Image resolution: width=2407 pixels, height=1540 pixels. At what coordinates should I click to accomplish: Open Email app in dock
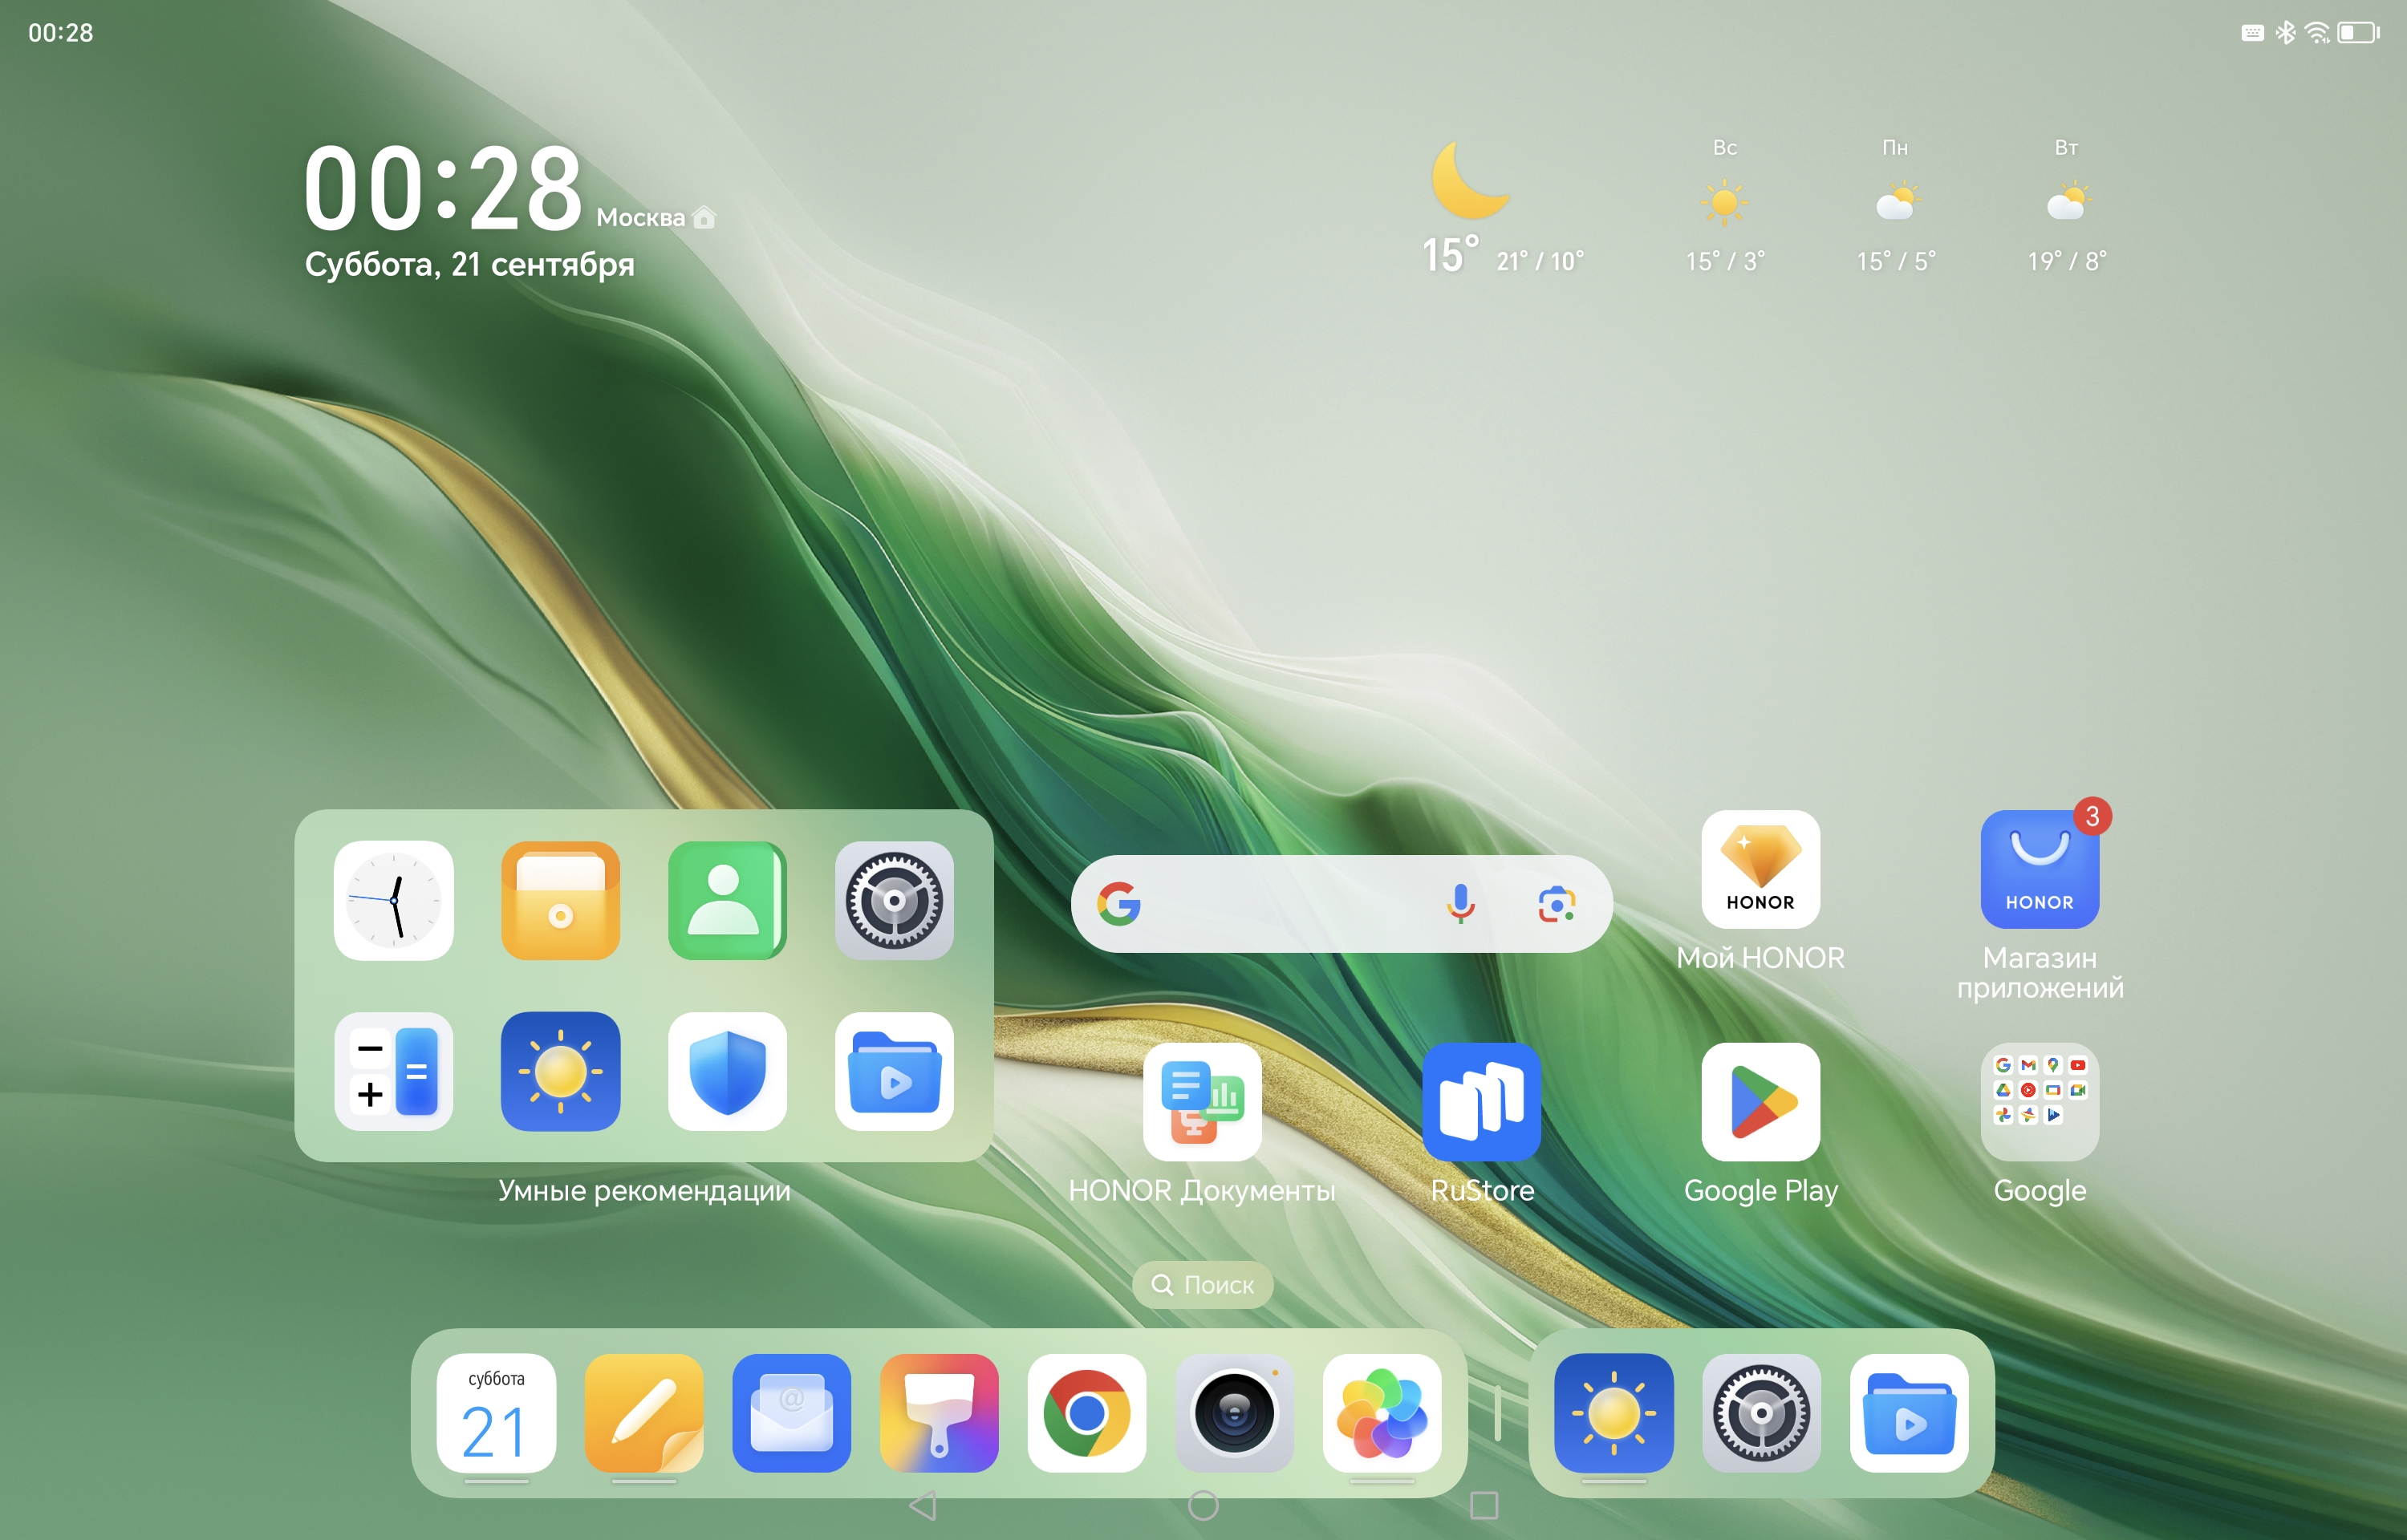791,1413
